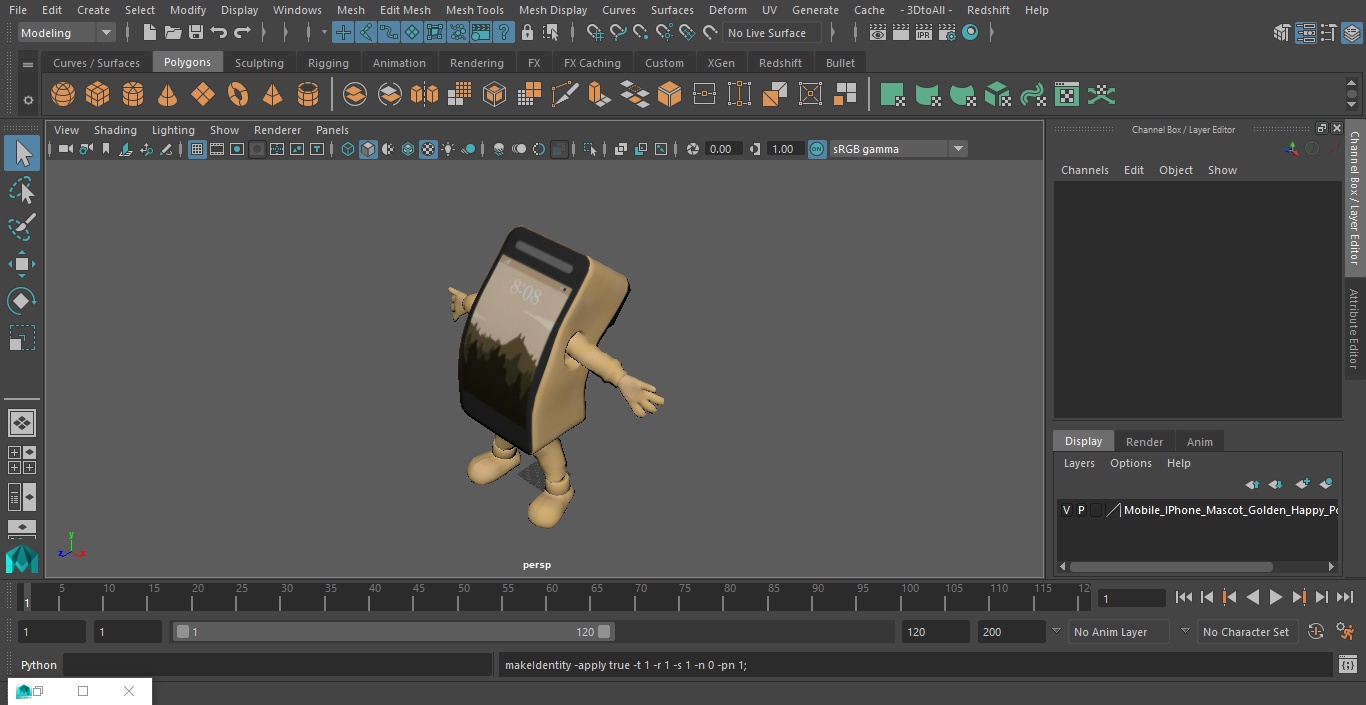Toggle the viewport grid display
Screen dimensions: 1366x705
click(197, 149)
